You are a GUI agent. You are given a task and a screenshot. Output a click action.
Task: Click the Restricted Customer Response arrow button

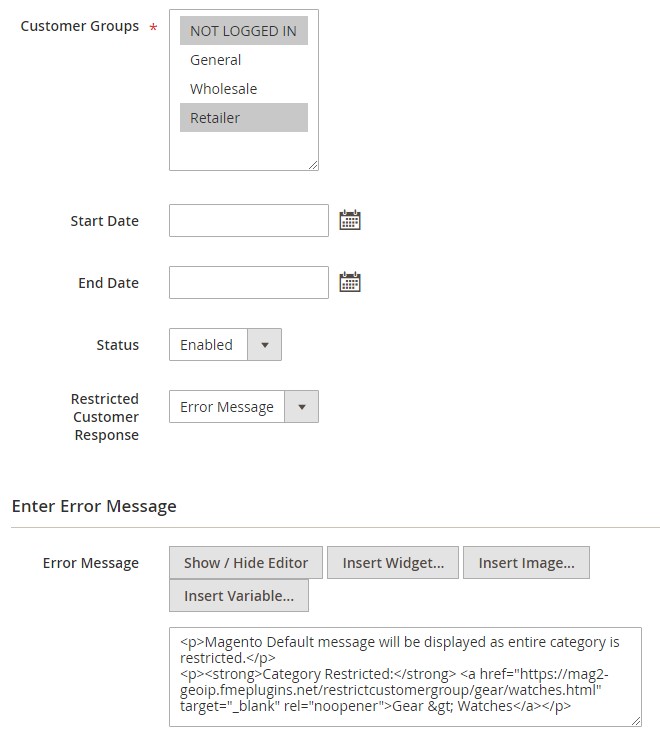[302, 407]
